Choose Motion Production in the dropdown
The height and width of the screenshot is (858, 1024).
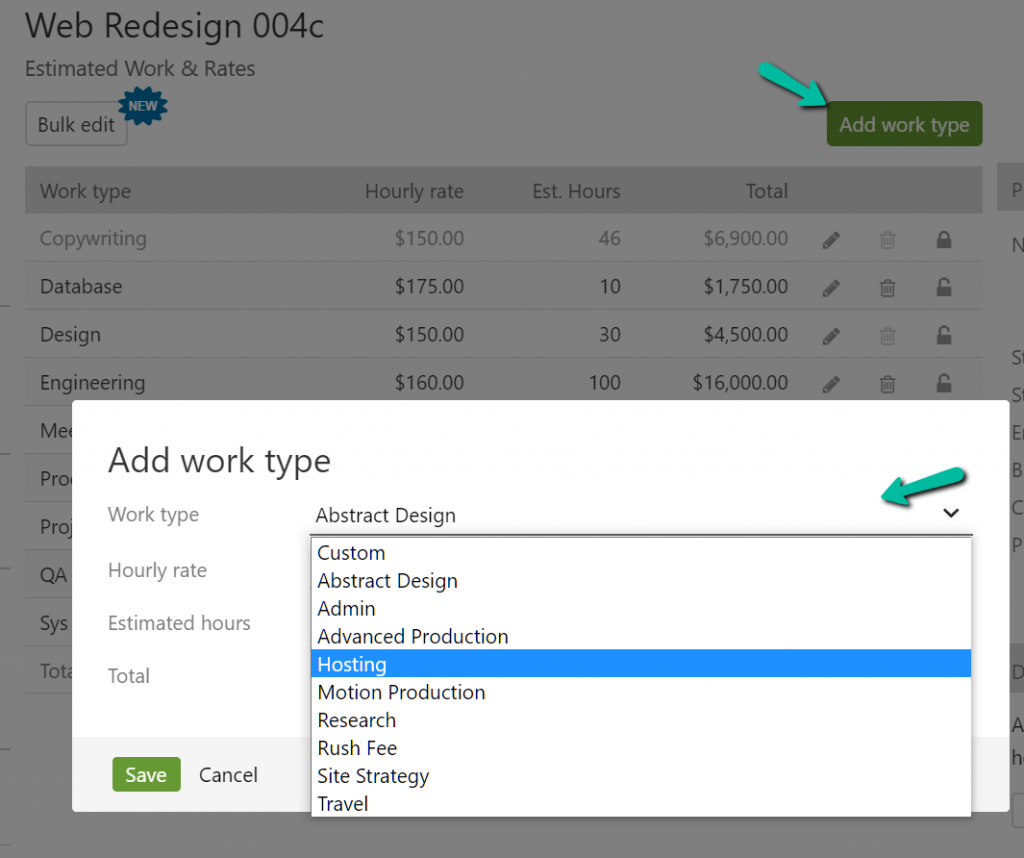pos(401,692)
